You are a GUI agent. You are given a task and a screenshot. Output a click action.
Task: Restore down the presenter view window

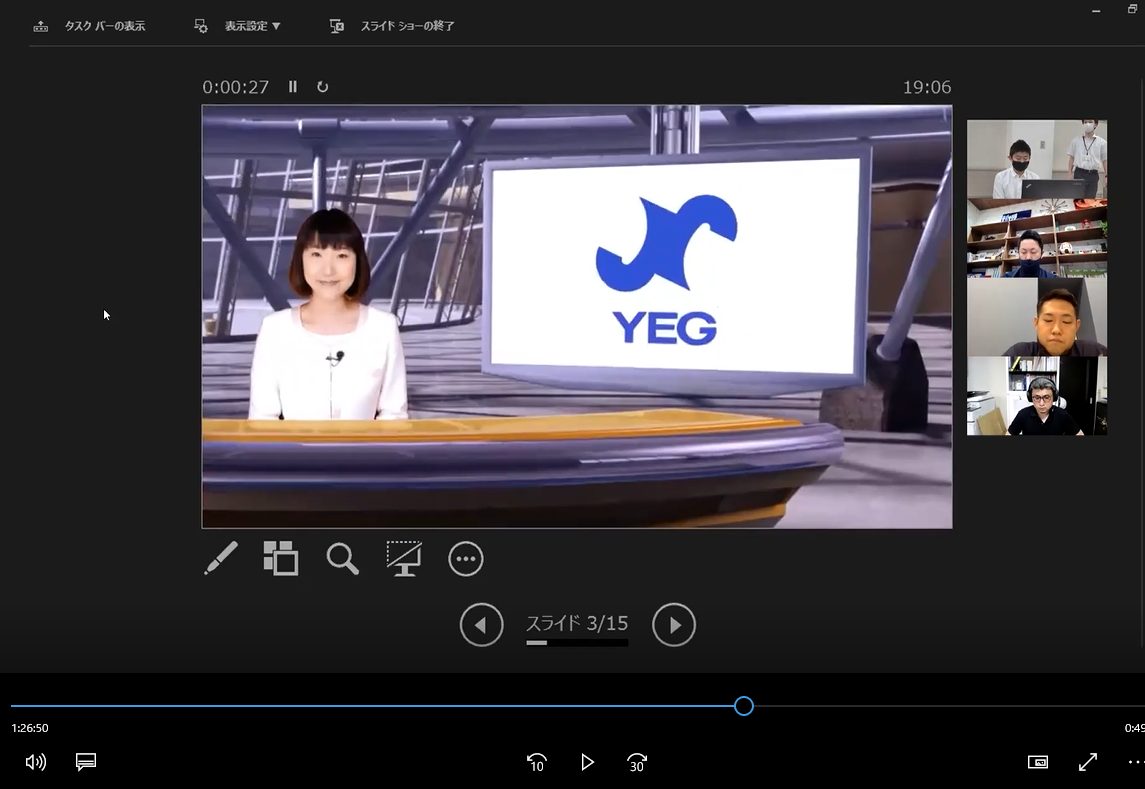point(1132,9)
